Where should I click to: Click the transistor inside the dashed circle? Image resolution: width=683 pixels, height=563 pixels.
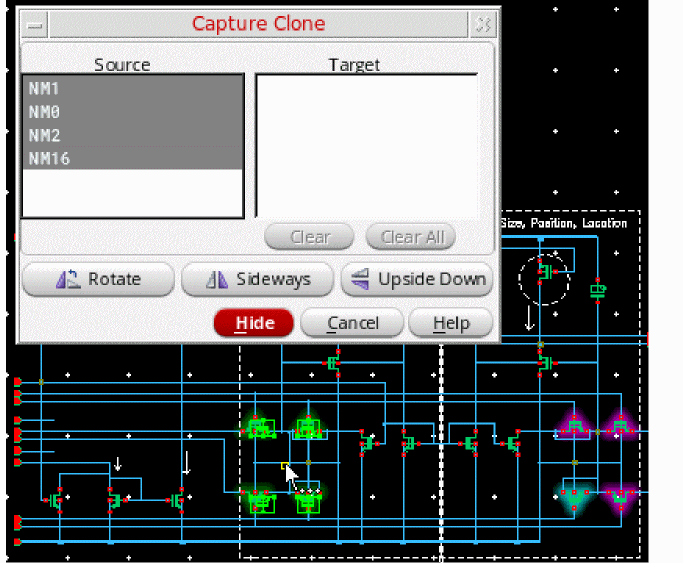tap(545, 271)
